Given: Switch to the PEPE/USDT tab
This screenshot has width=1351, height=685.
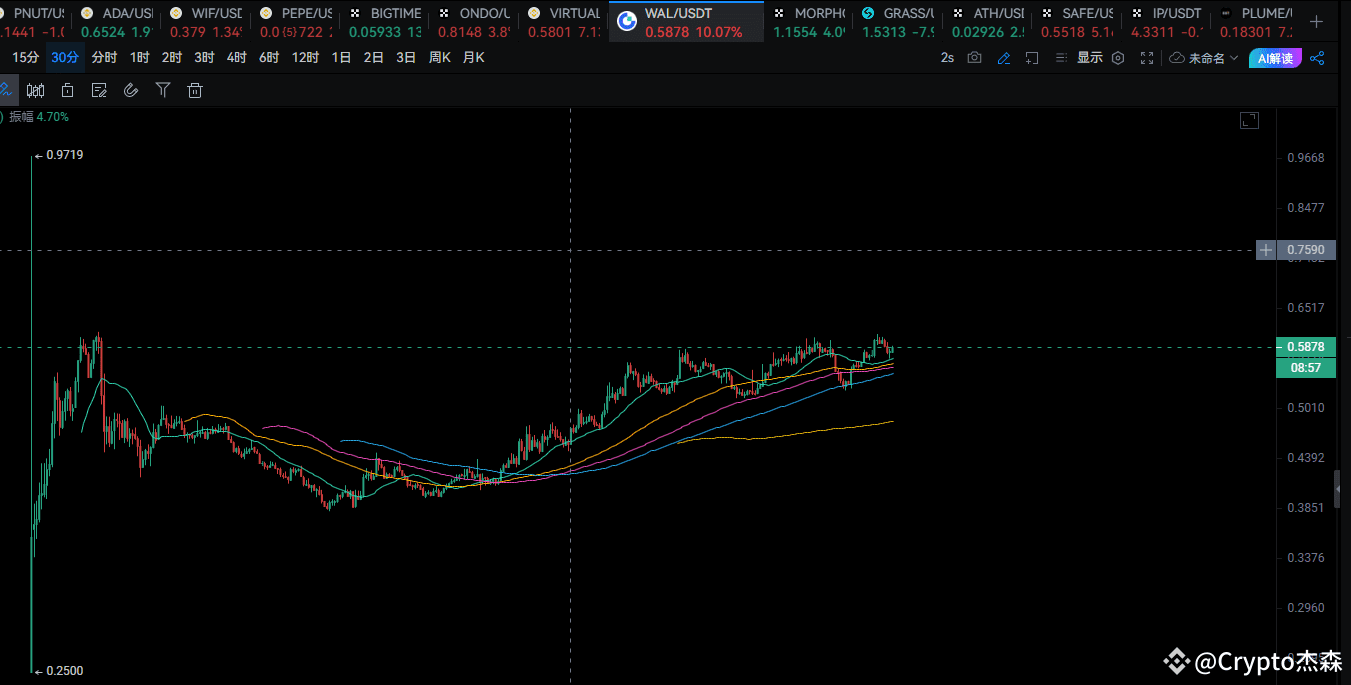Looking at the screenshot, I should coord(295,22).
